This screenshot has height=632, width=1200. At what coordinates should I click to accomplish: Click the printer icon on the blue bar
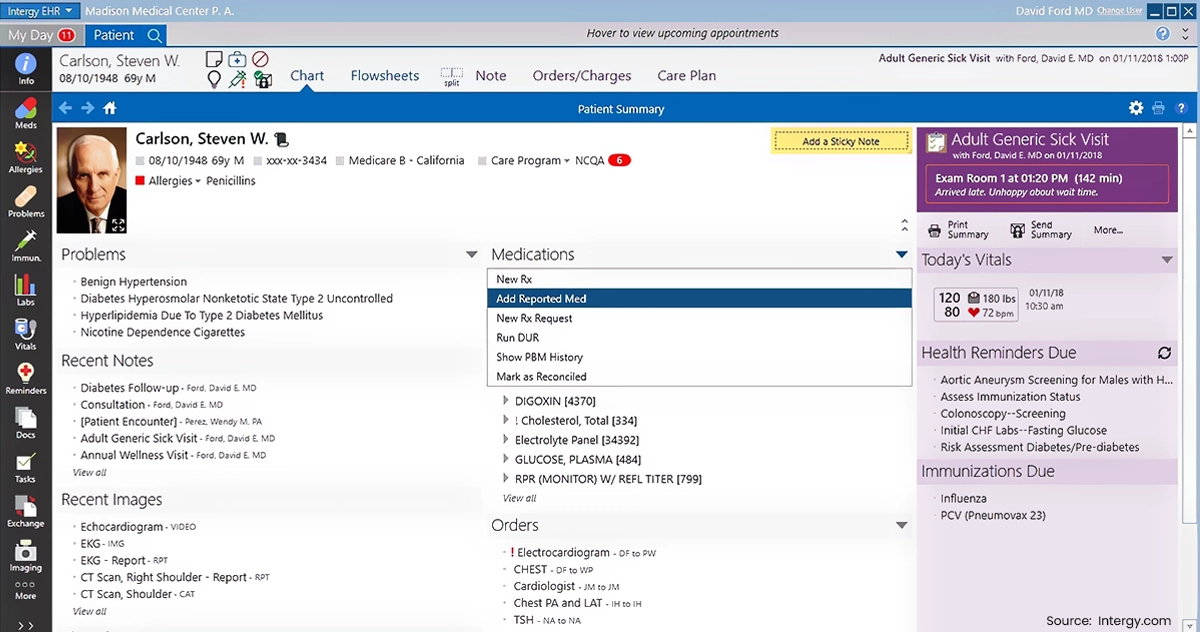click(x=1159, y=108)
